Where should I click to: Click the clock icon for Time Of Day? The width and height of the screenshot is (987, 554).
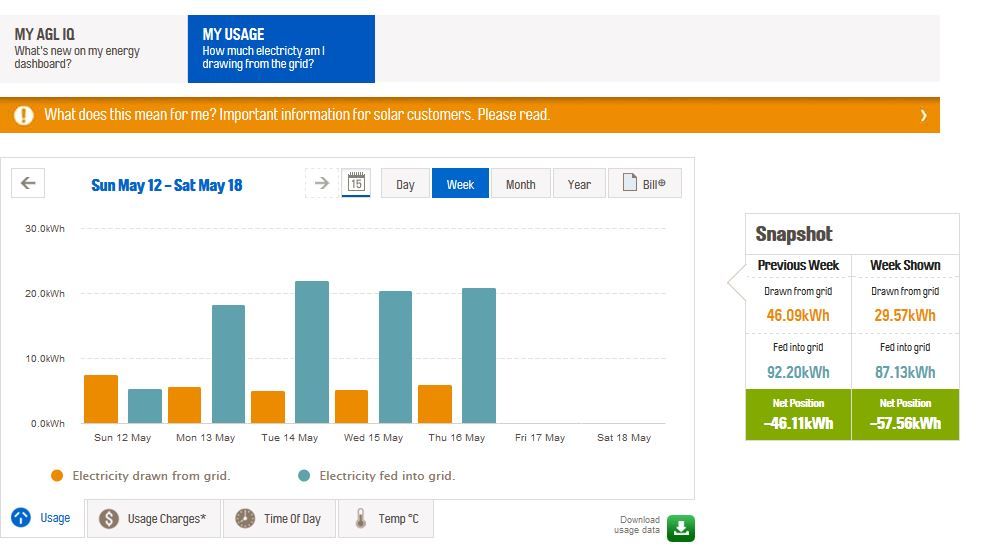pyautogui.click(x=245, y=519)
